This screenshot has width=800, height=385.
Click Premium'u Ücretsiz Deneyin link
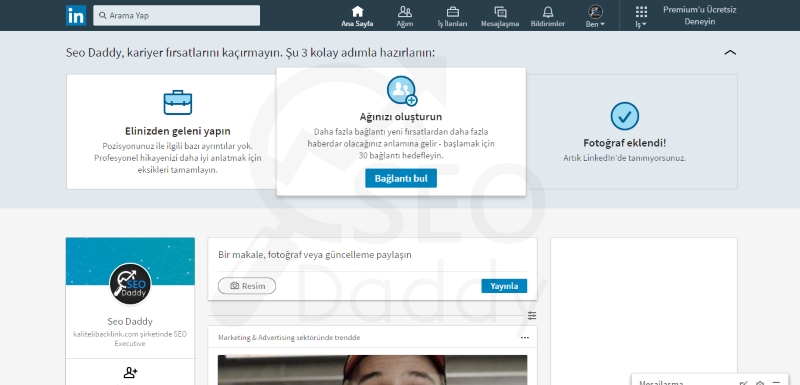699,15
